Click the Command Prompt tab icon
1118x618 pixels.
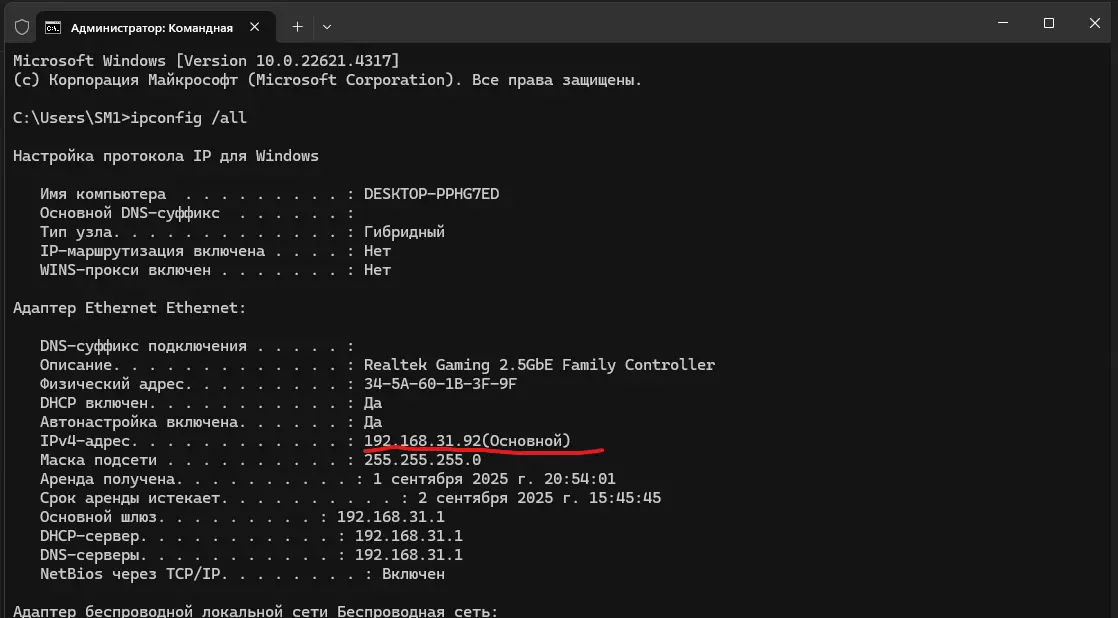tap(52, 26)
